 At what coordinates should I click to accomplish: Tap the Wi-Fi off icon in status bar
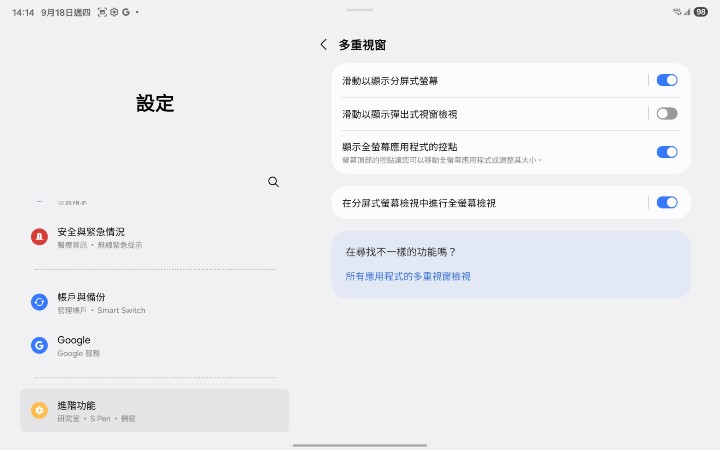677,12
